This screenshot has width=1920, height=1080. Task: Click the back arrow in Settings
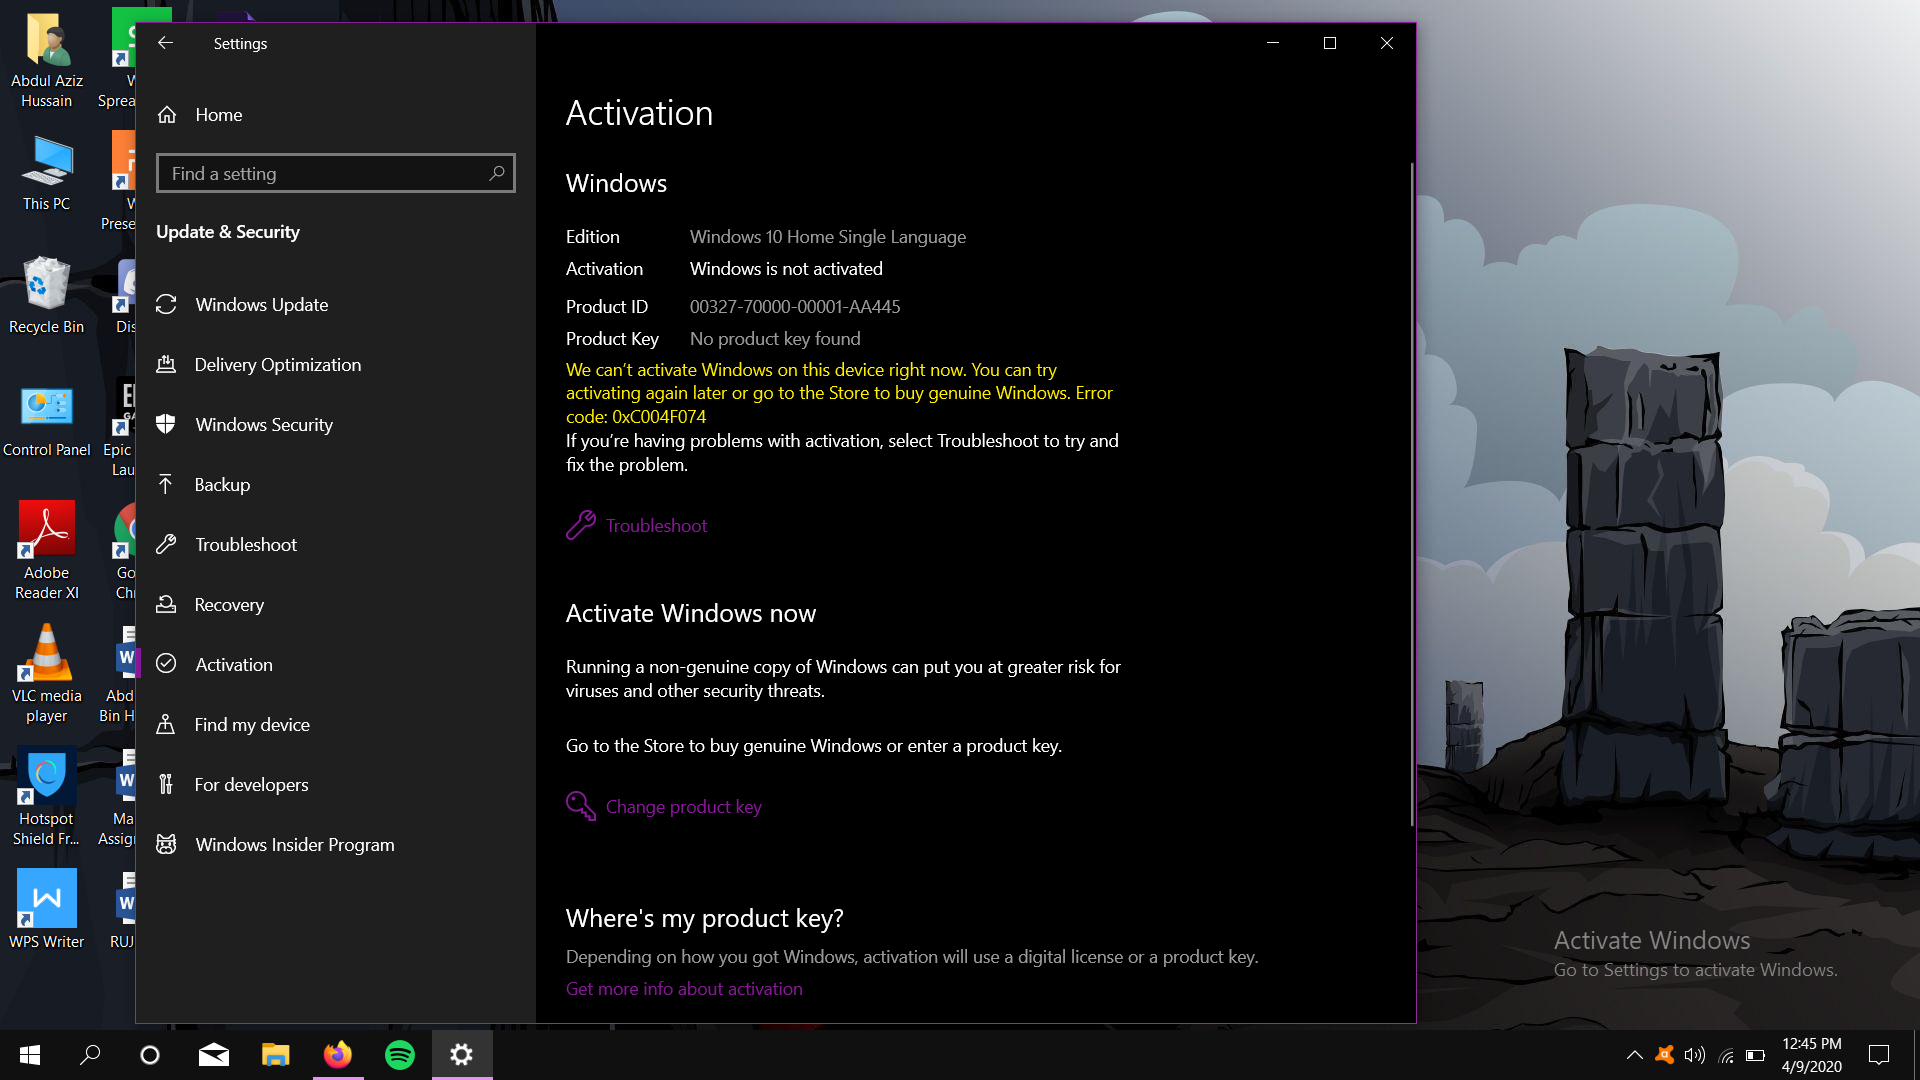(166, 43)
